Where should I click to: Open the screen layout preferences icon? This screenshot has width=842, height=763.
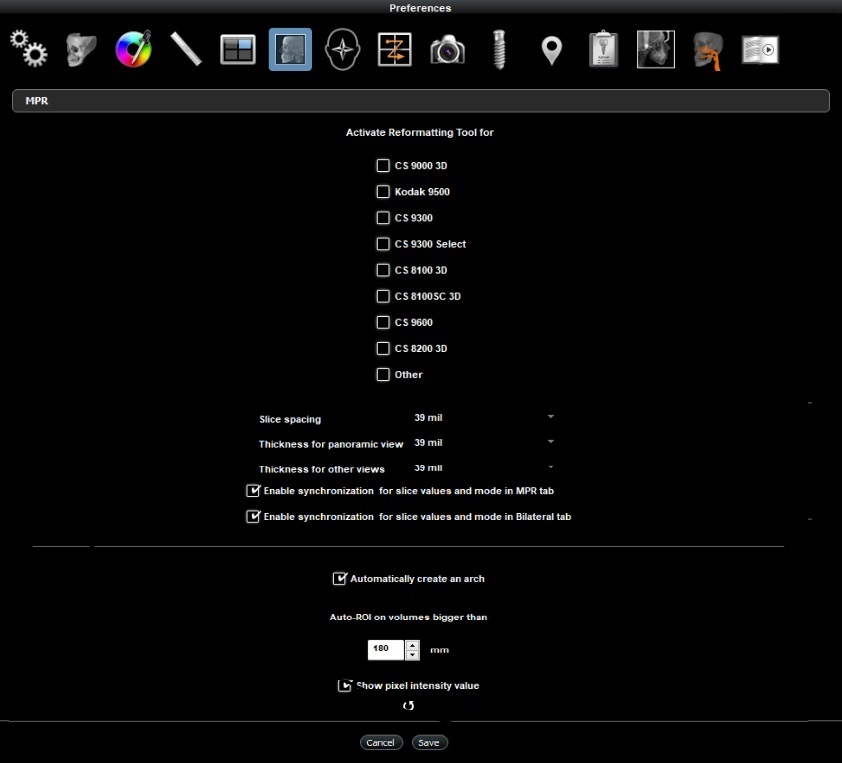(238, 49)
